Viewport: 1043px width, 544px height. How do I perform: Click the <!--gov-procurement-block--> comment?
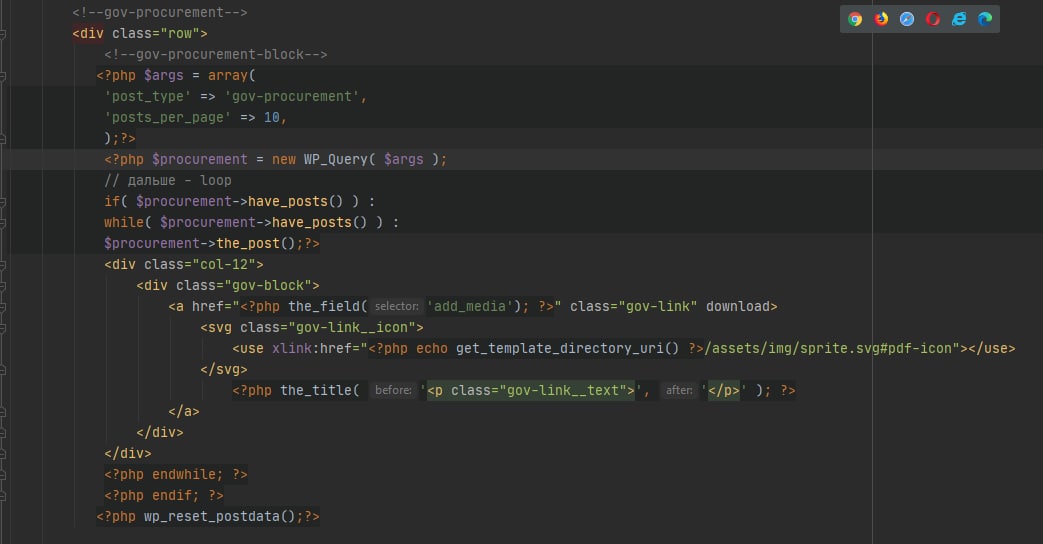(x=216, y=55)
